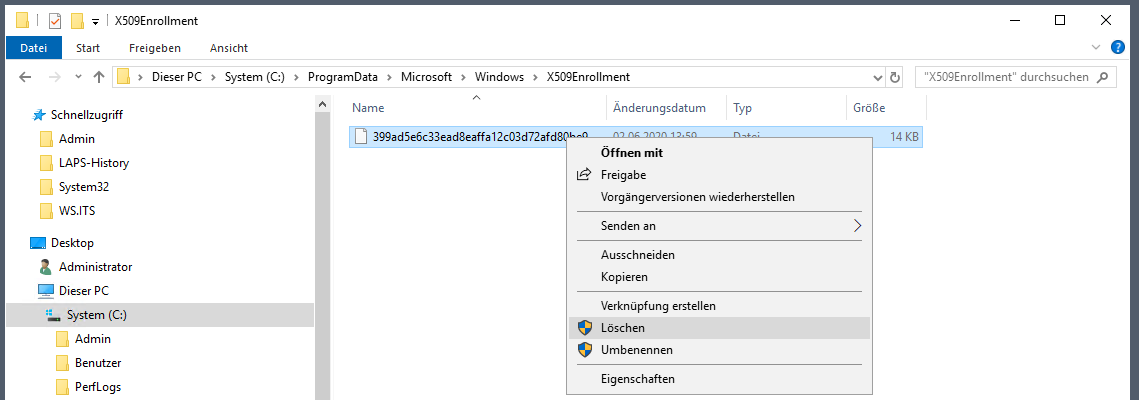
Task: Click the 14 KB size cell
Action: pos(902,136)
